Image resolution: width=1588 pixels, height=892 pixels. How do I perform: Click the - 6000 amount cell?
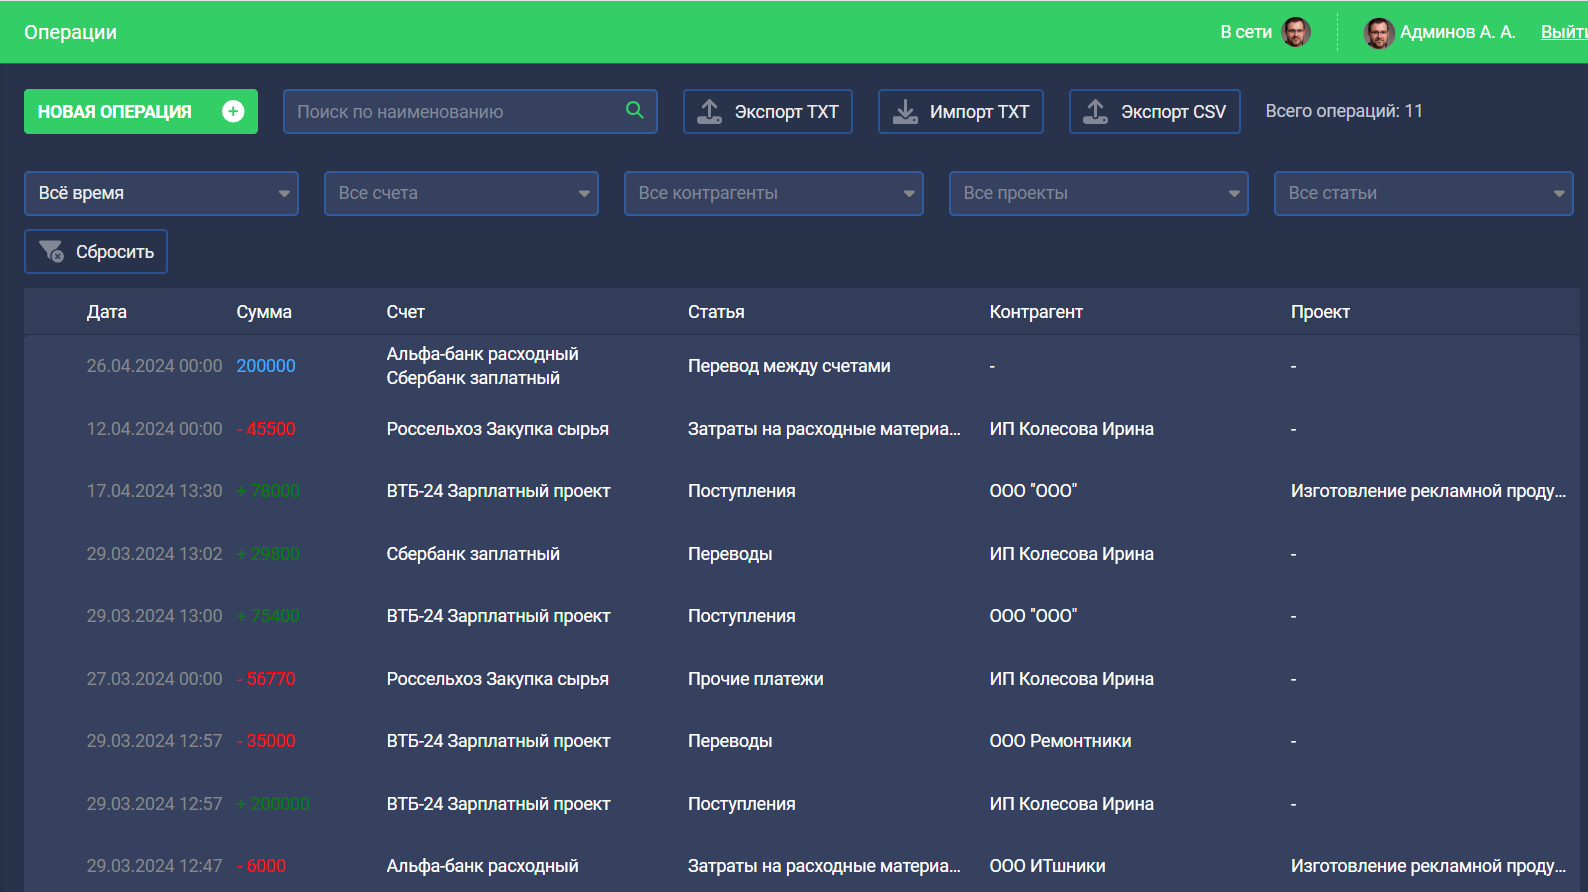261,866
